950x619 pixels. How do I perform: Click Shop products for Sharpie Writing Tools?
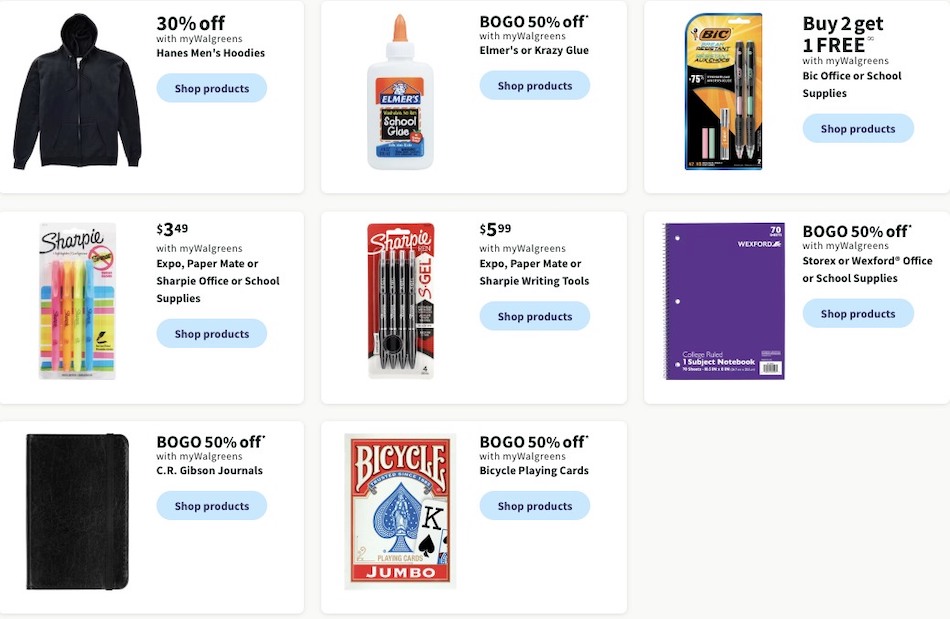(535, 316)
